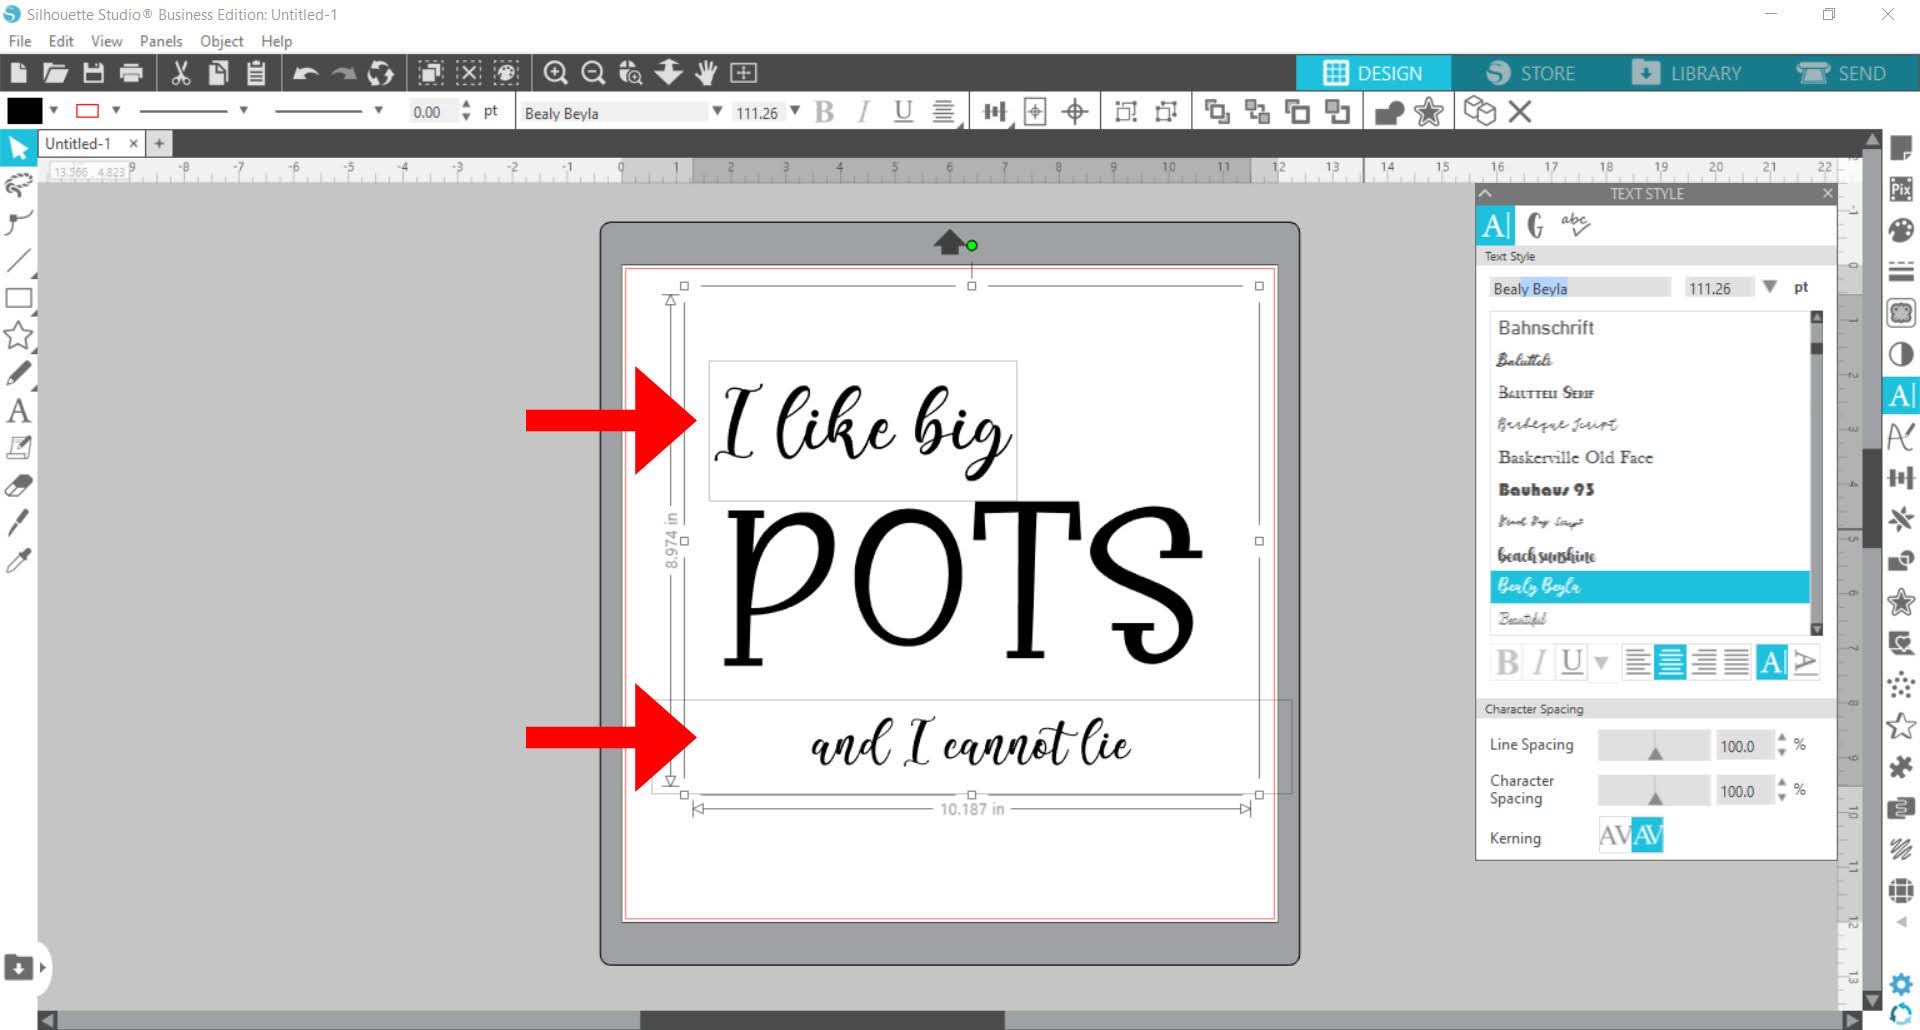Viewport: 1920px width, 1030px height.
Task: Open the font size dropdown next to 111.26
Action: [795, 112]
